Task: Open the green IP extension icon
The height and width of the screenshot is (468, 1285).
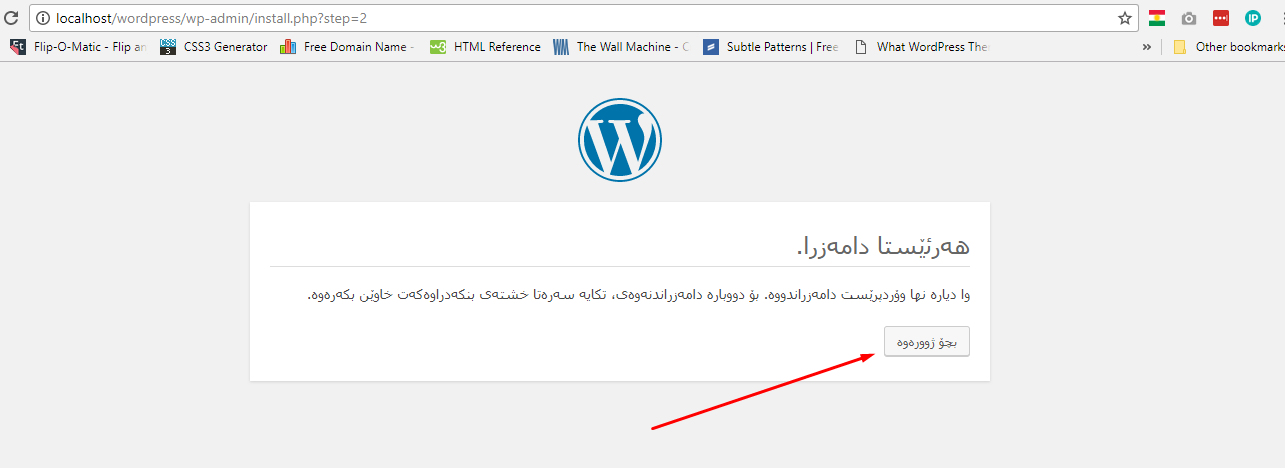Action: point(1253,18)
